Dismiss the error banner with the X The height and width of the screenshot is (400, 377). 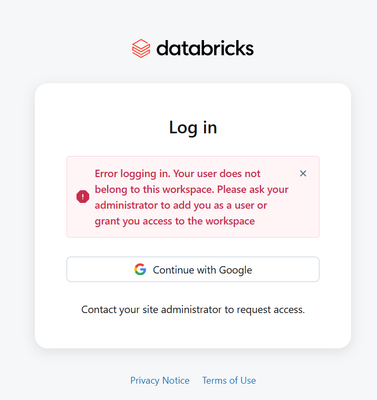tap(303, 173)
